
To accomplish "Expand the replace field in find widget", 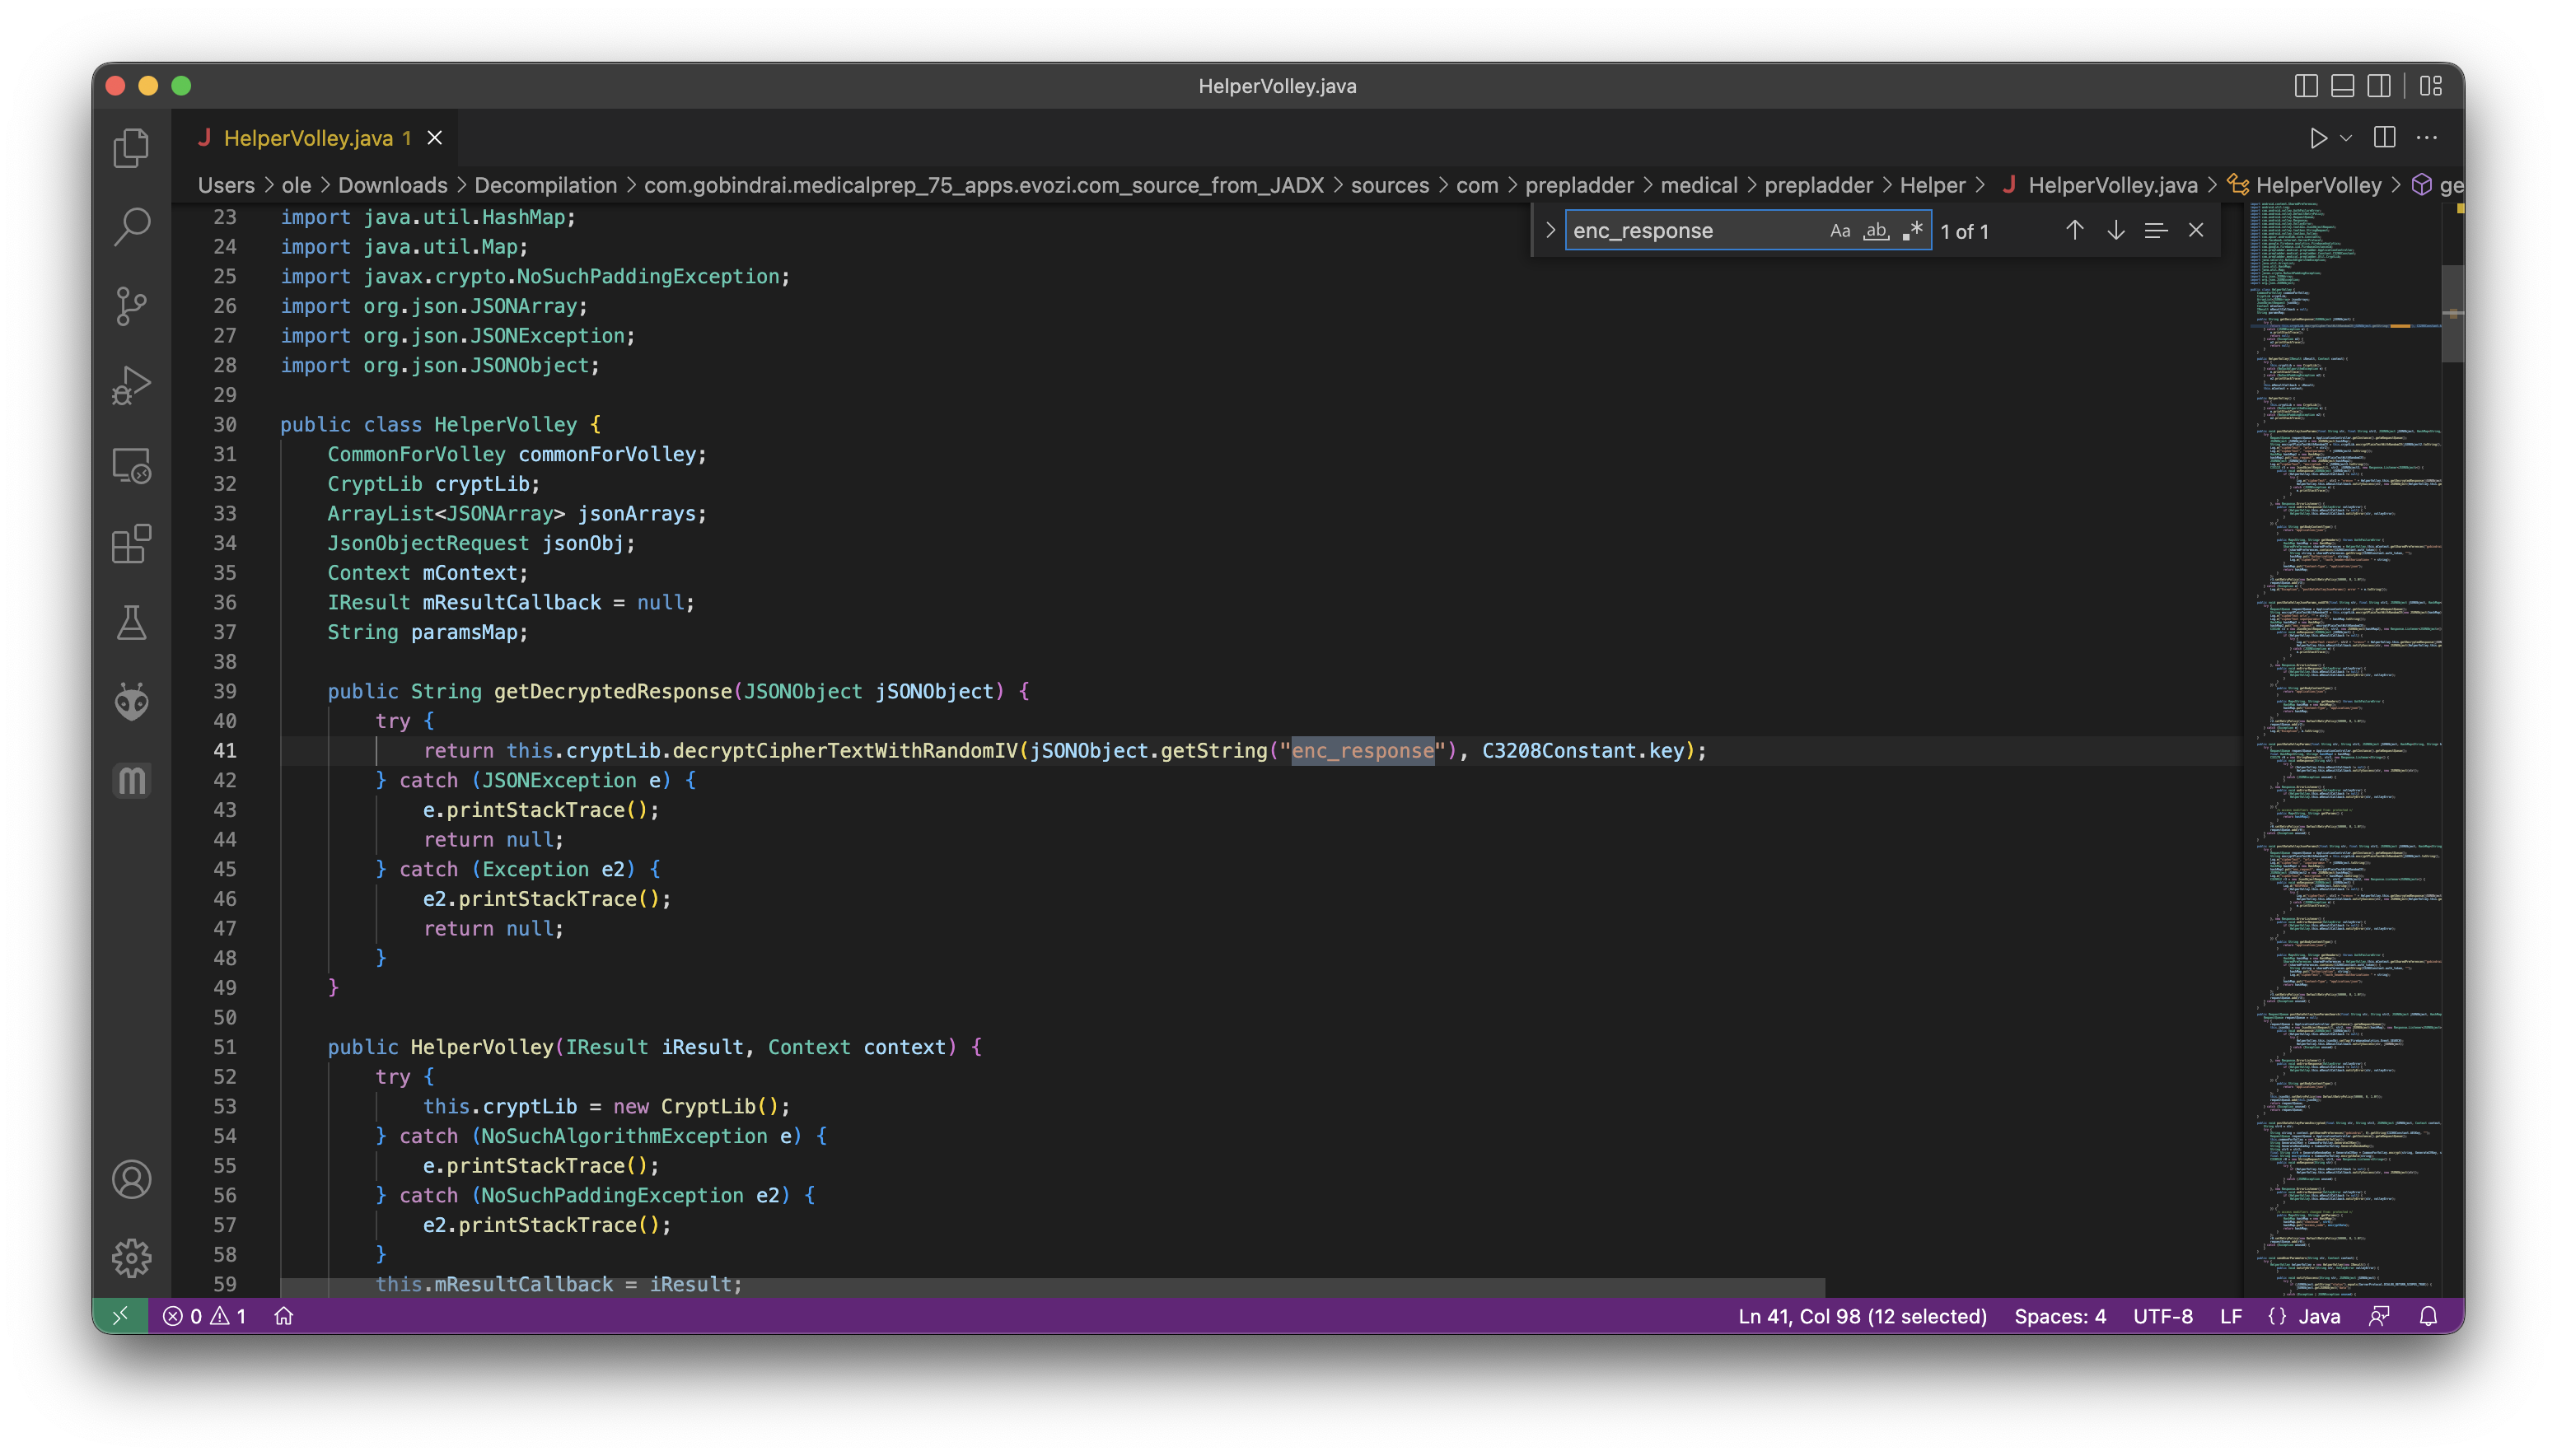I will 1550,231.
